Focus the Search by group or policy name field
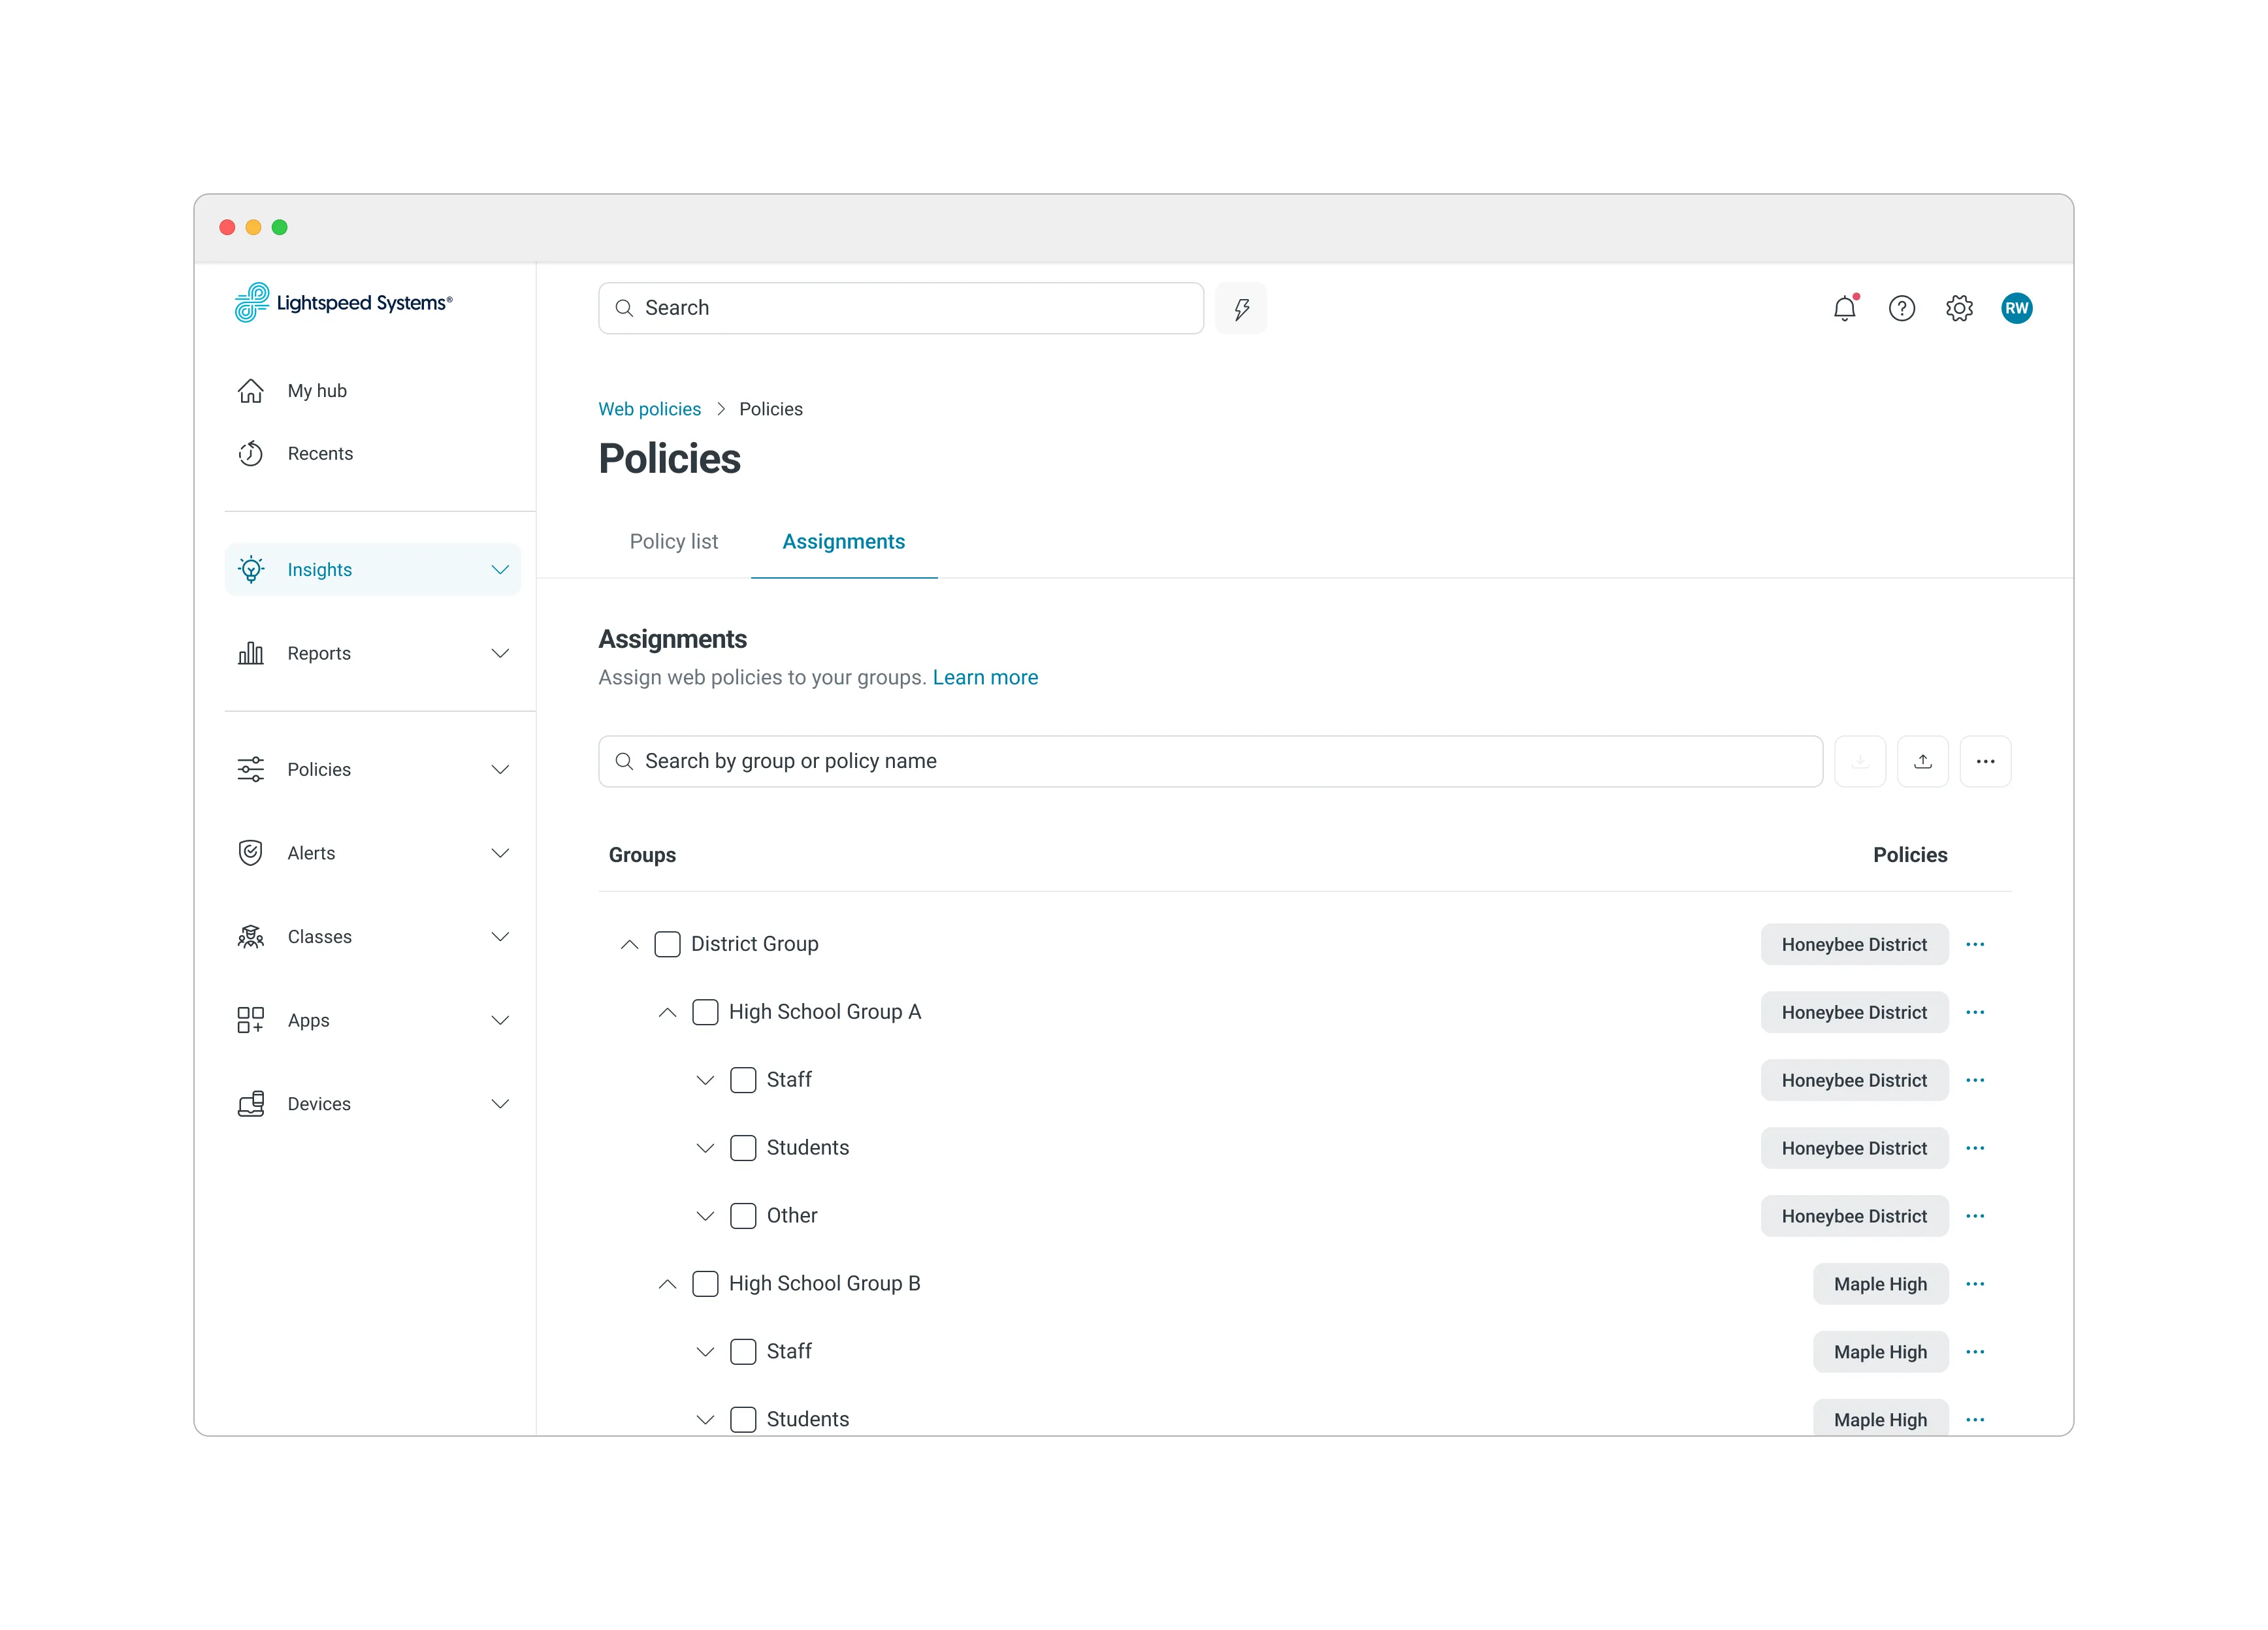Image resolution: width=2268 pixels, height=1630 pixels. [x=1210, y=761]
